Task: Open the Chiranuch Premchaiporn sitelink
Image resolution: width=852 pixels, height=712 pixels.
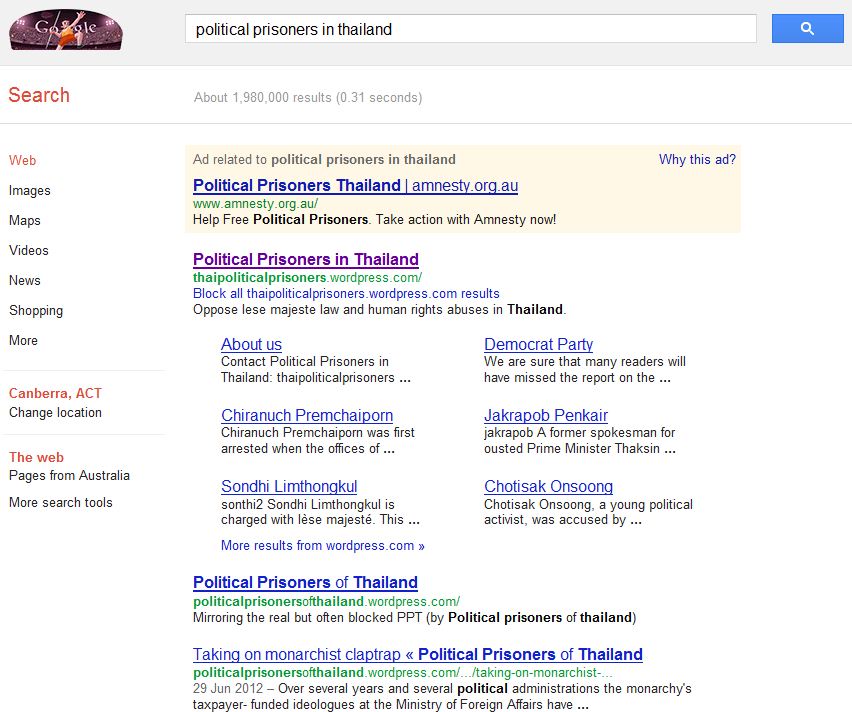Action: point(307,415)
